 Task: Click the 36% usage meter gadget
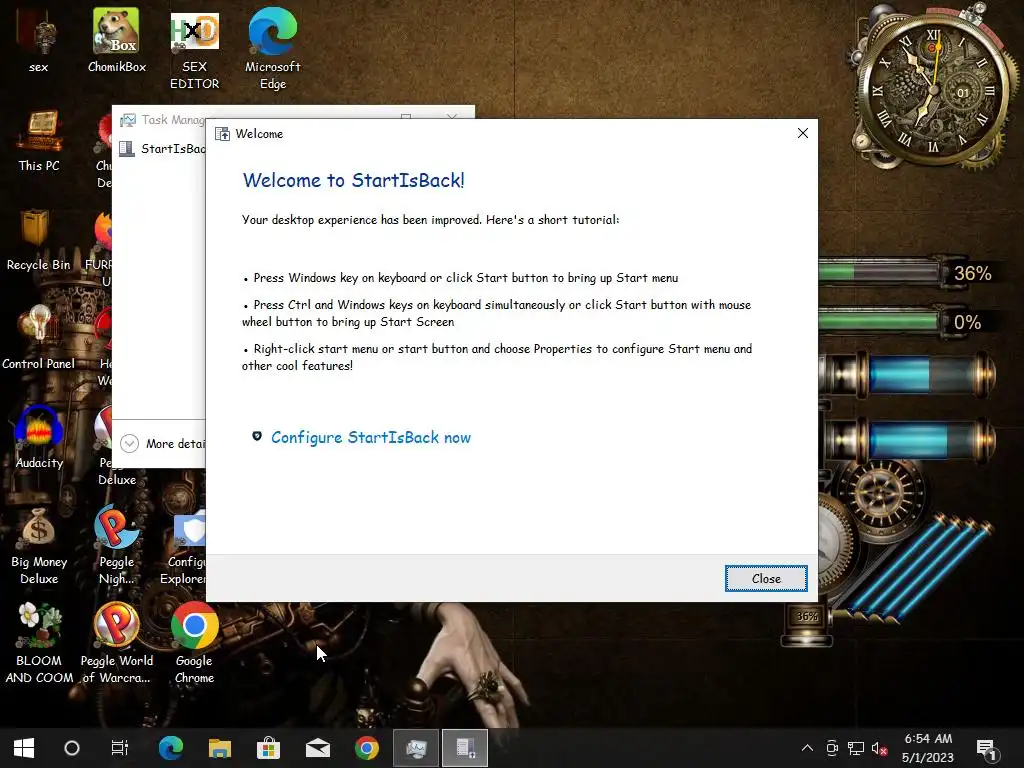(x=908, y=272)
